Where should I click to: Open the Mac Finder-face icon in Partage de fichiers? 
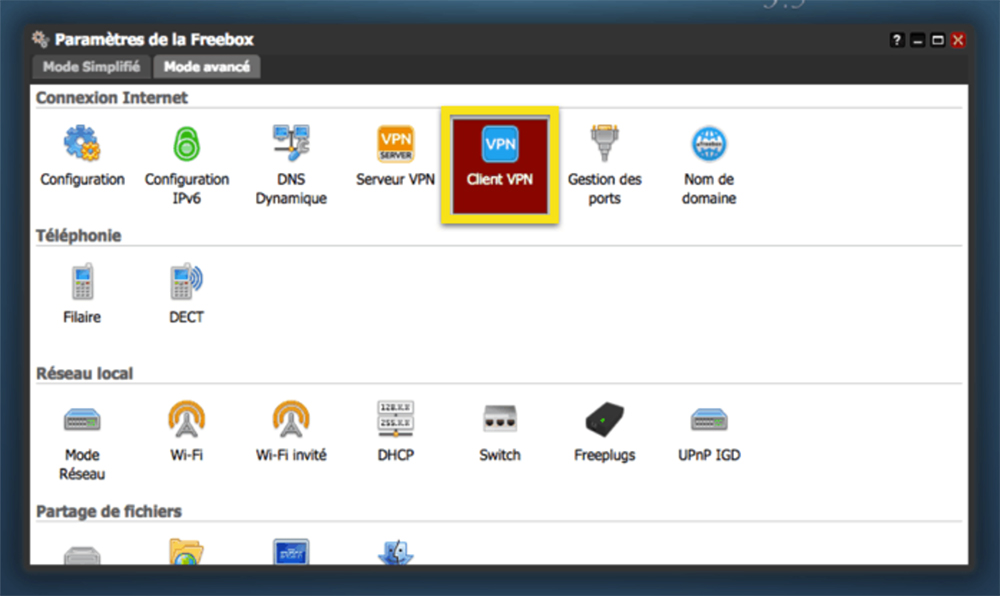click(395, 552)
